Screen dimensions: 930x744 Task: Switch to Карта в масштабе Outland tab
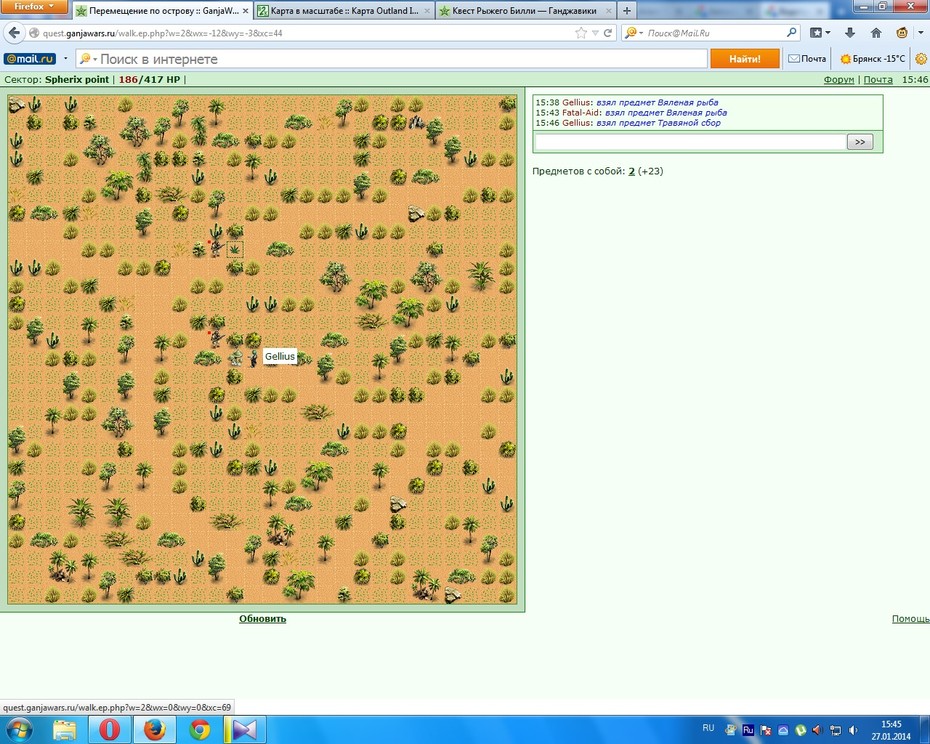pyautogui.click(x=344, y=11)
